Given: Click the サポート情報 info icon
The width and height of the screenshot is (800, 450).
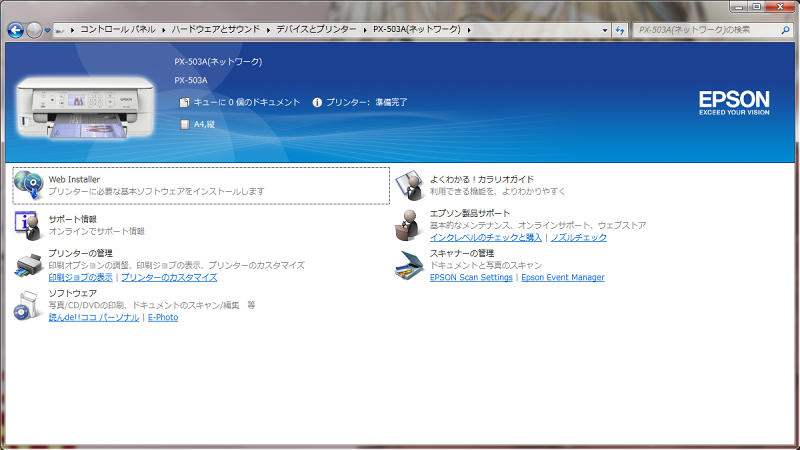Looking at the screenshot, I should click(28, 223).
